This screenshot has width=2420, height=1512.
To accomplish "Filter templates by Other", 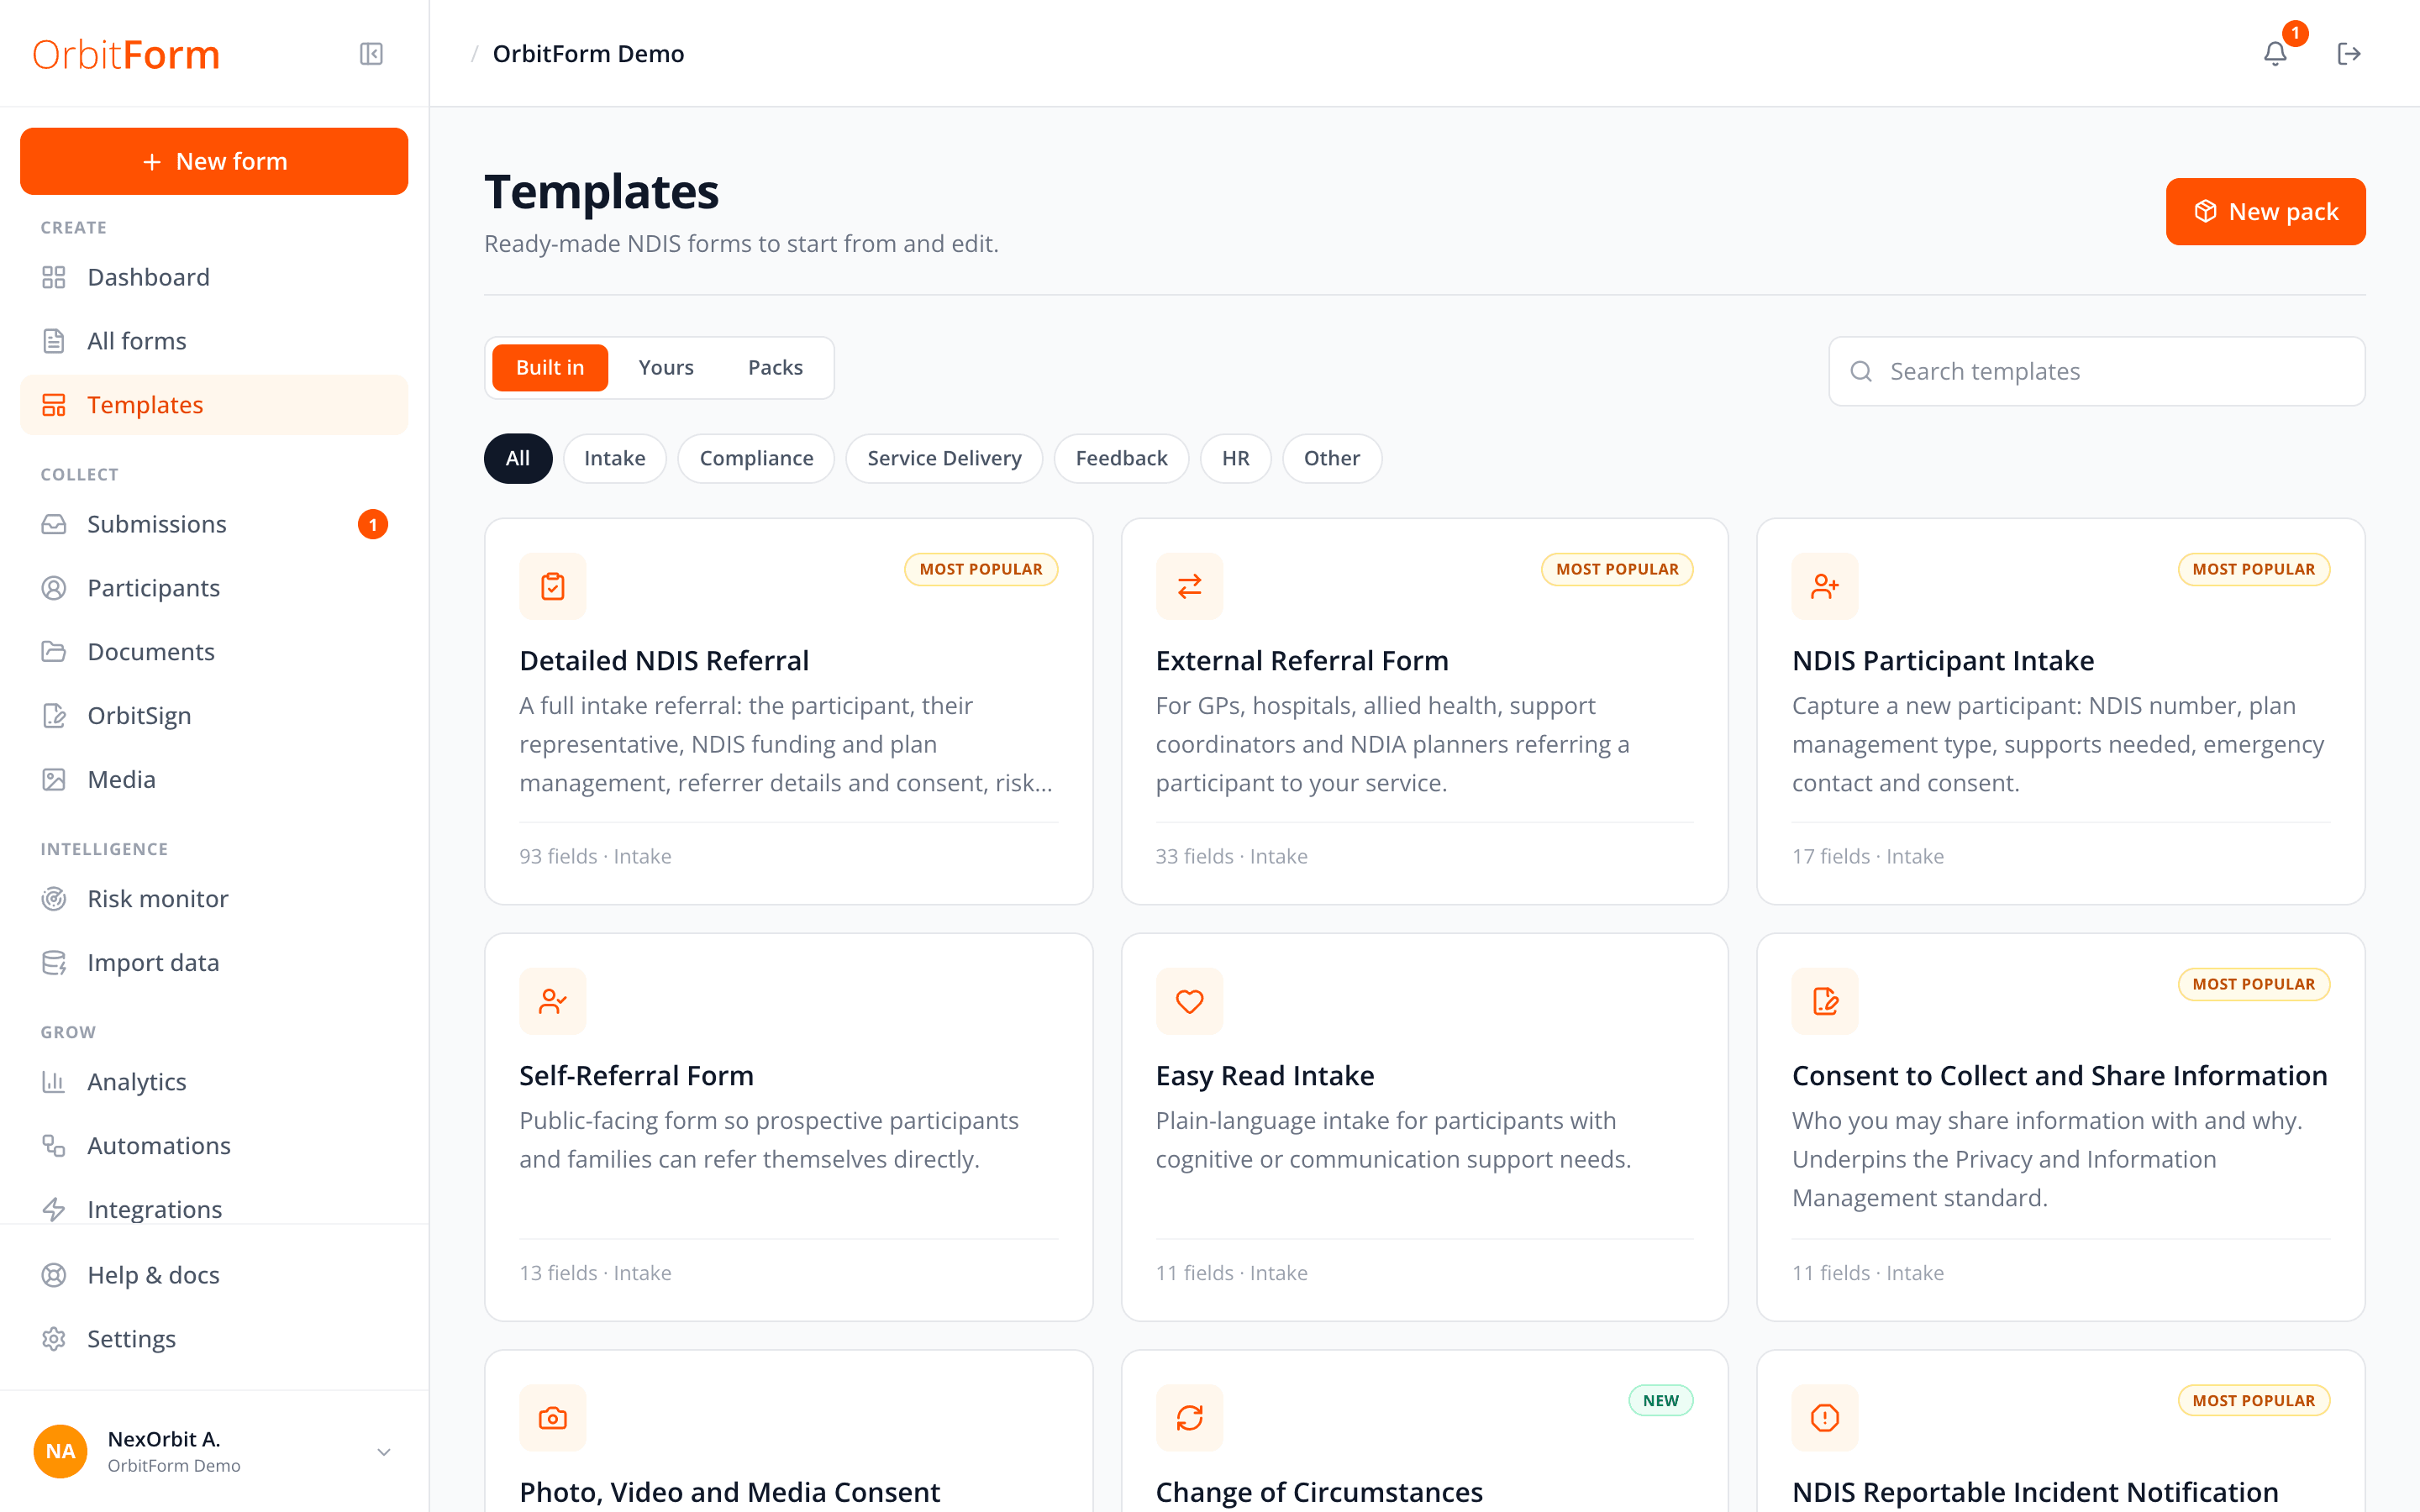I will 1332,458.
